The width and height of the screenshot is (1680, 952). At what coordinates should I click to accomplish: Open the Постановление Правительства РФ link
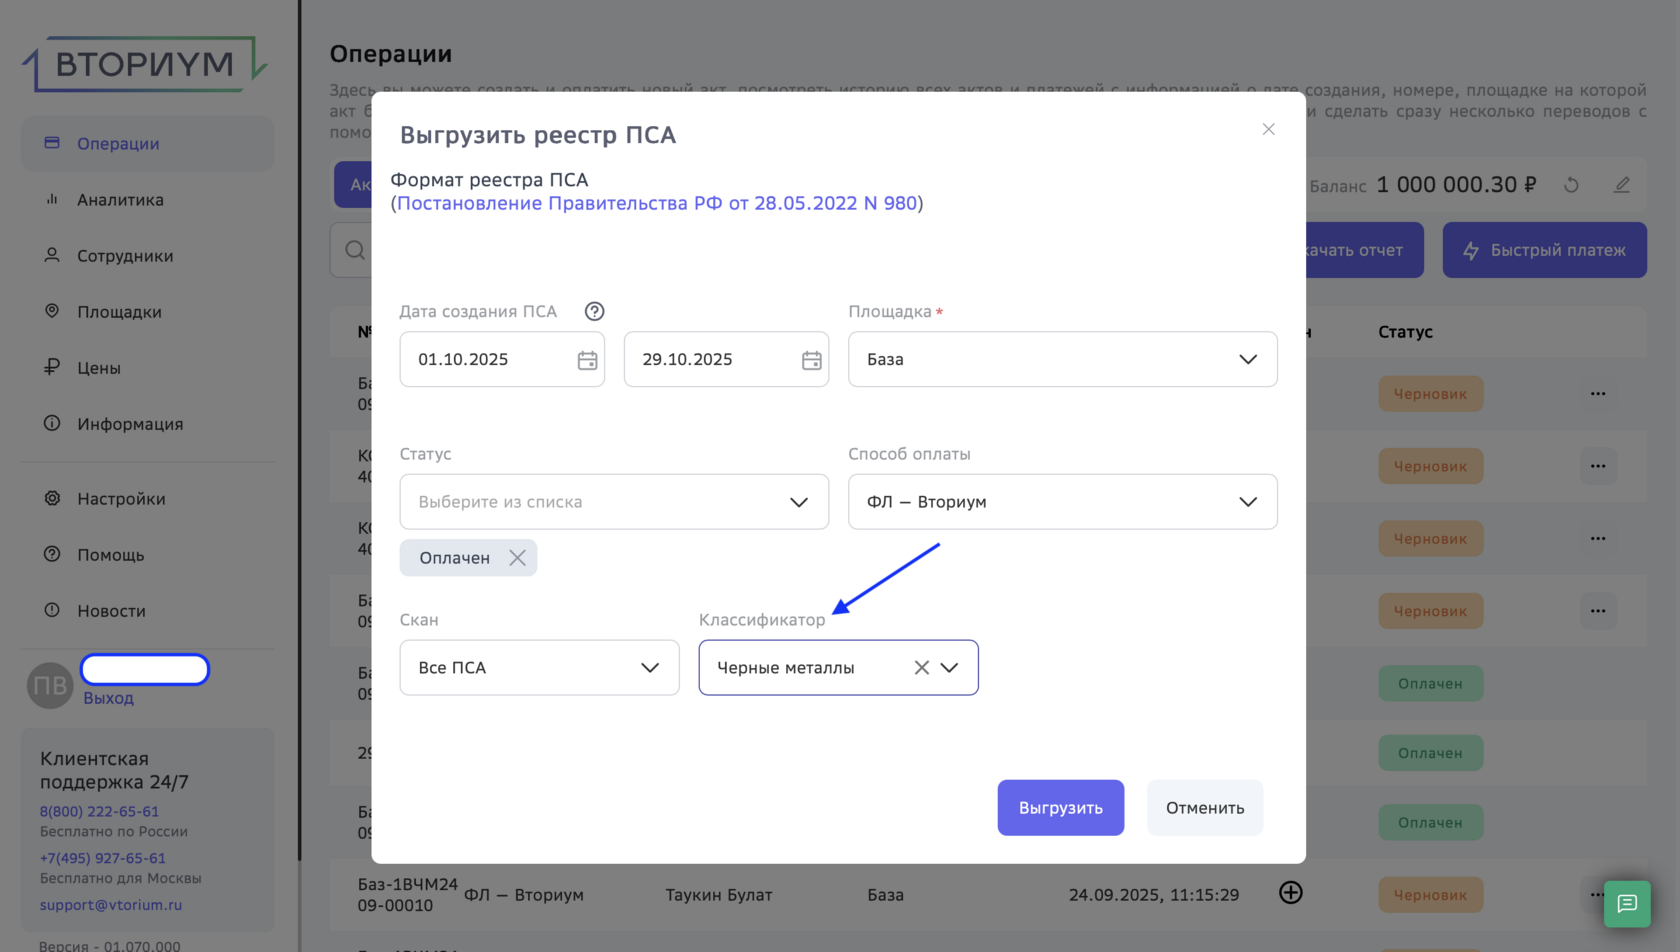[657, 204]
